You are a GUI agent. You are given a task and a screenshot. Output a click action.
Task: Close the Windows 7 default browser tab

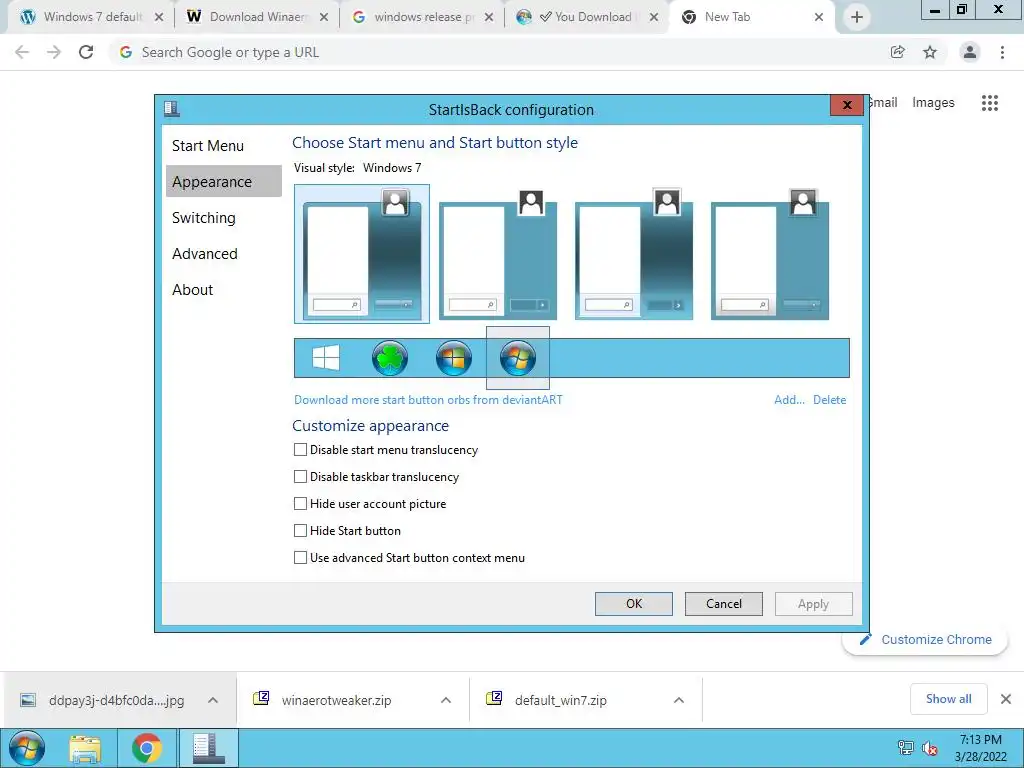pyautogui.click(x=159, y=17)
